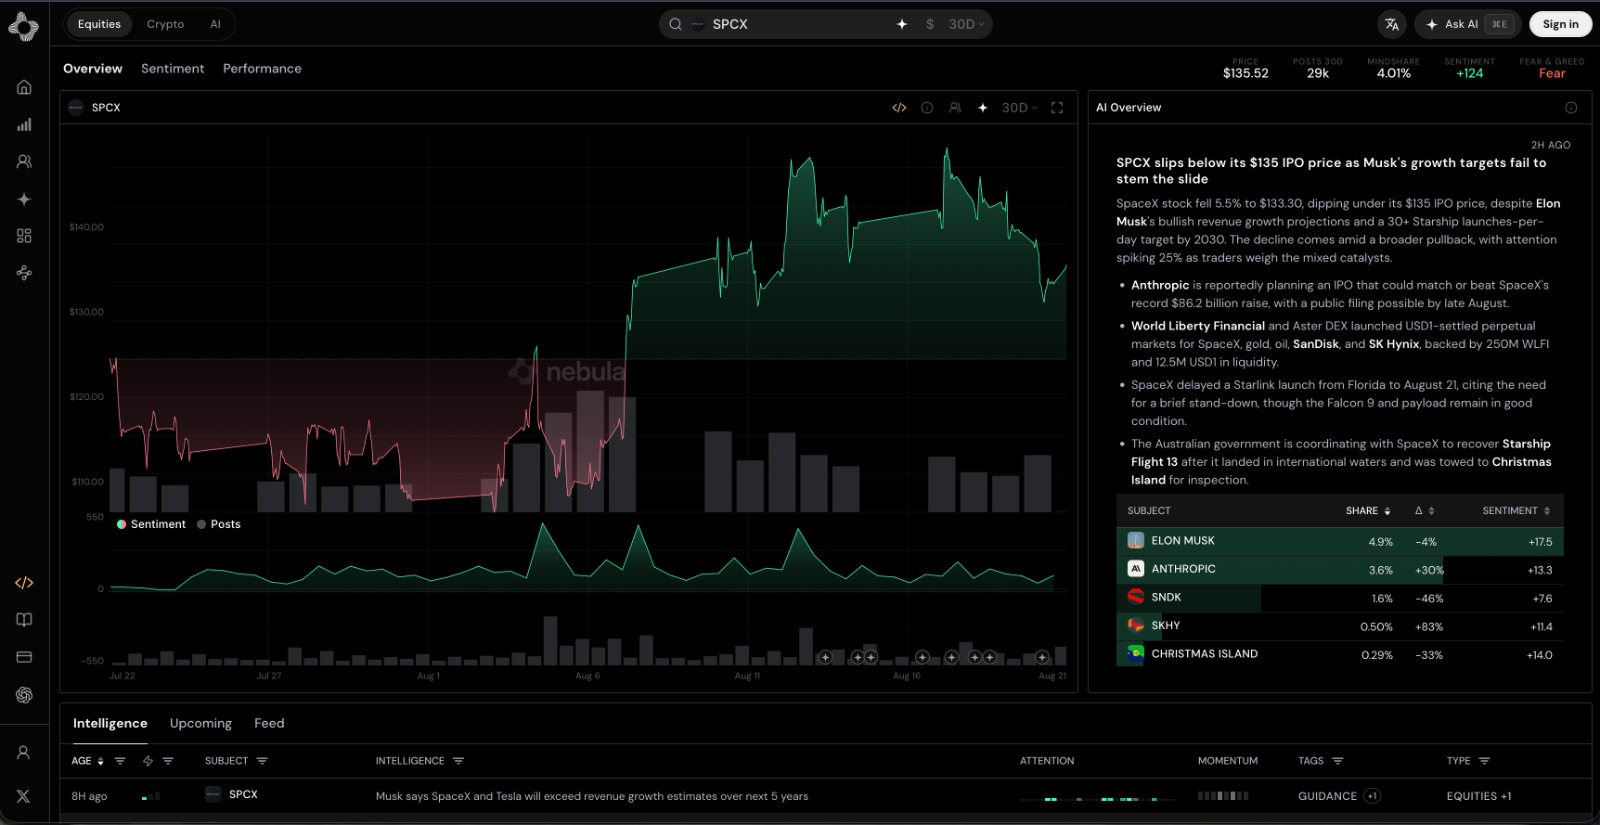
Task: Open the people icon in the sidebar
Action: click(x=24, y=161)
